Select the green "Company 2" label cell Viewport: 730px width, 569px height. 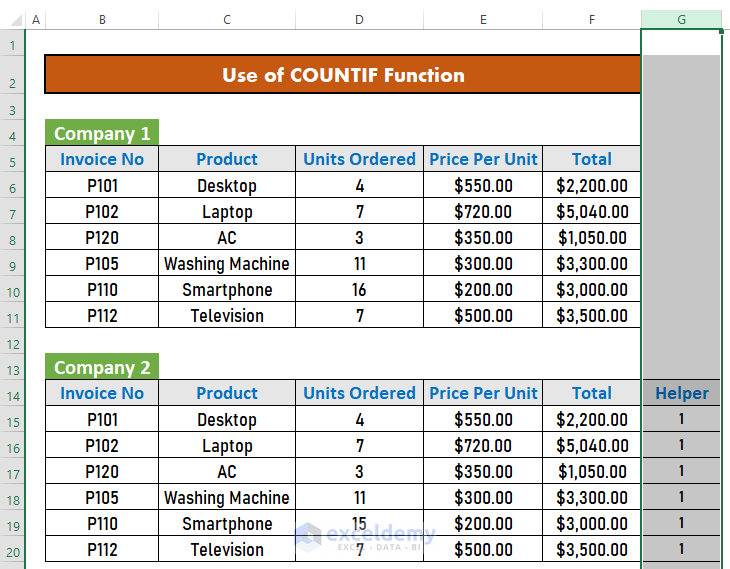102,368
